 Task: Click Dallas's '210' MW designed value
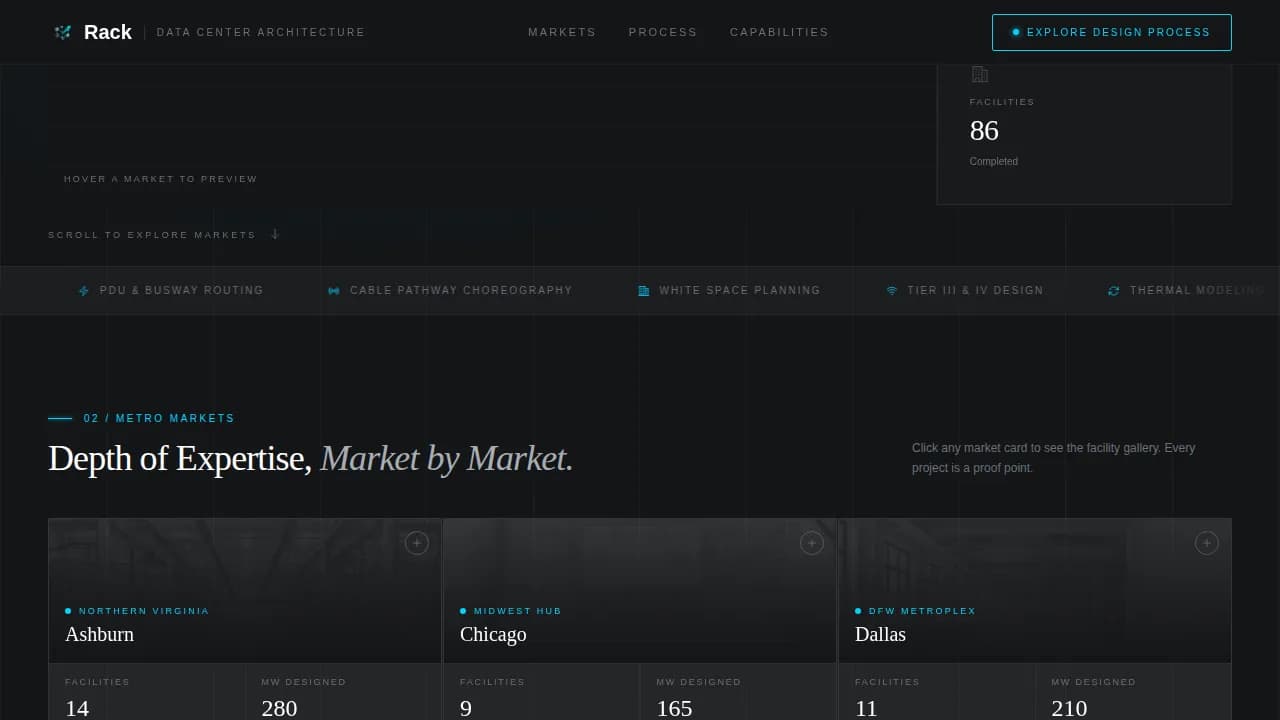(1069, 708)
